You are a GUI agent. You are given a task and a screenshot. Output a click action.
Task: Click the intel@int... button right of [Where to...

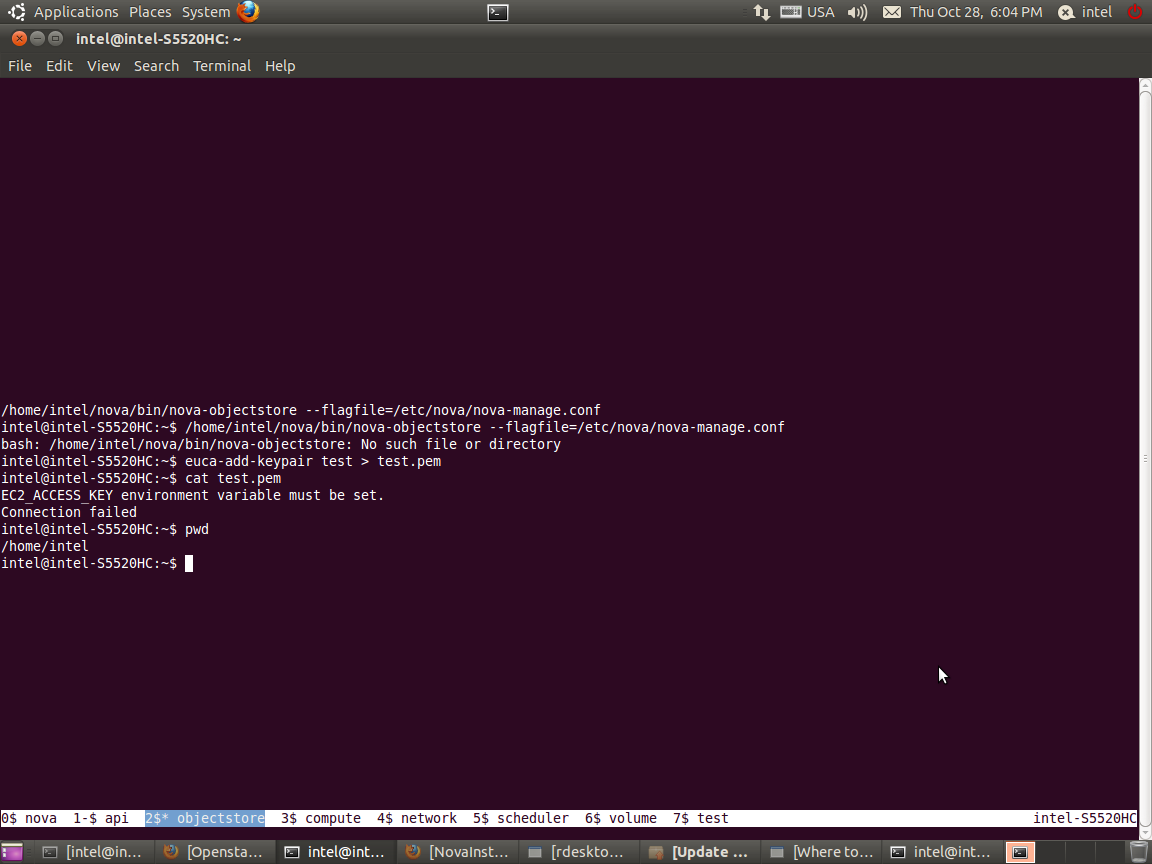(x=941, y=852)
